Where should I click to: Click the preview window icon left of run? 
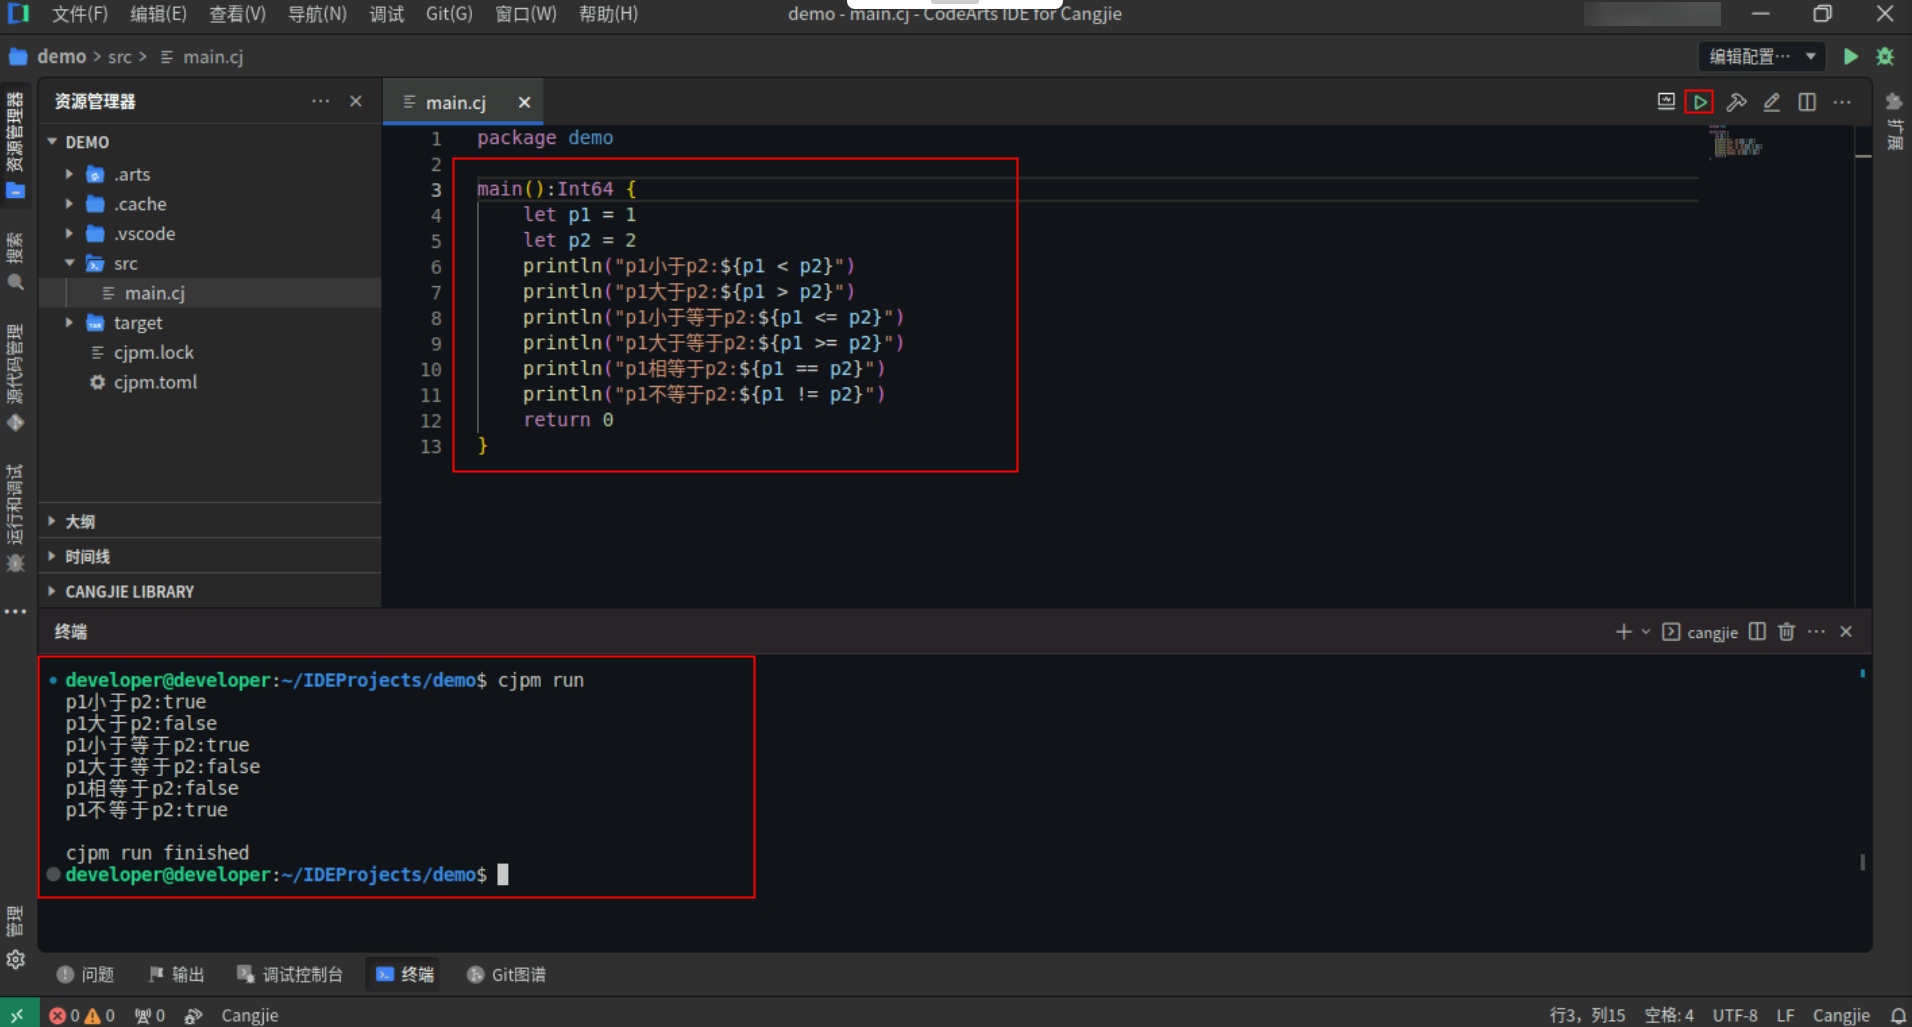[x=1666, y=101]
